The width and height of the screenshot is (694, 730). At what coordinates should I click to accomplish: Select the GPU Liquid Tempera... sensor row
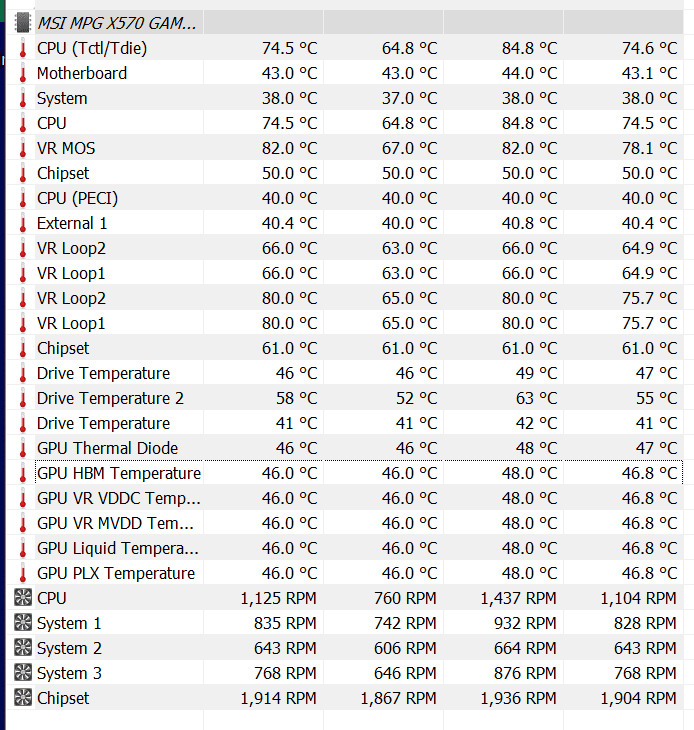pyautogui.click(x=345, y=548)
